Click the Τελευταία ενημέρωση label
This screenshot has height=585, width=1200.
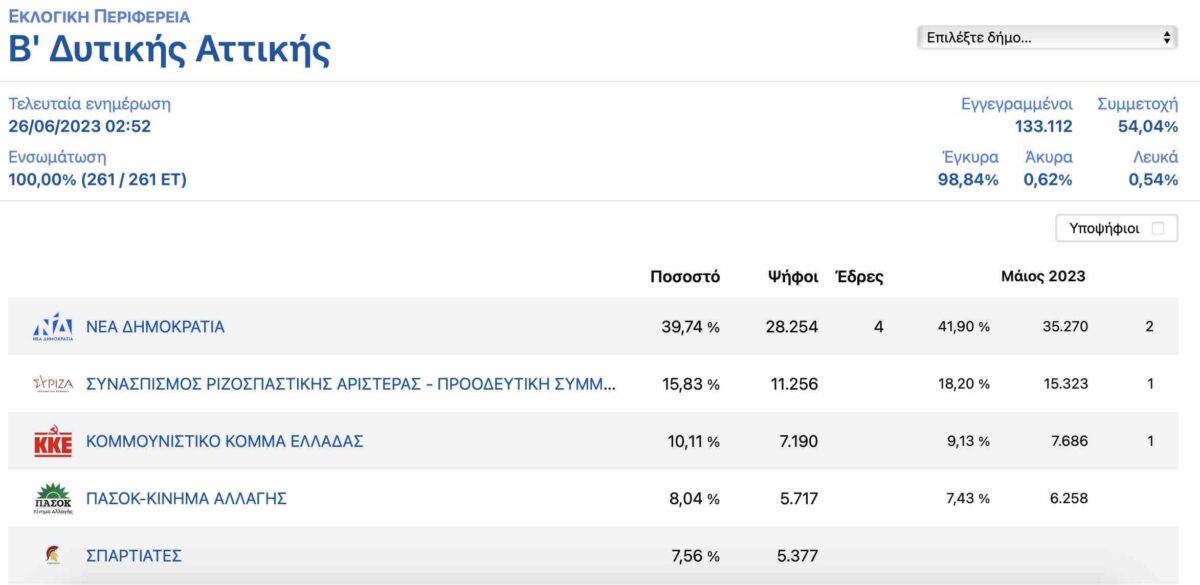[x=90, y=104]
